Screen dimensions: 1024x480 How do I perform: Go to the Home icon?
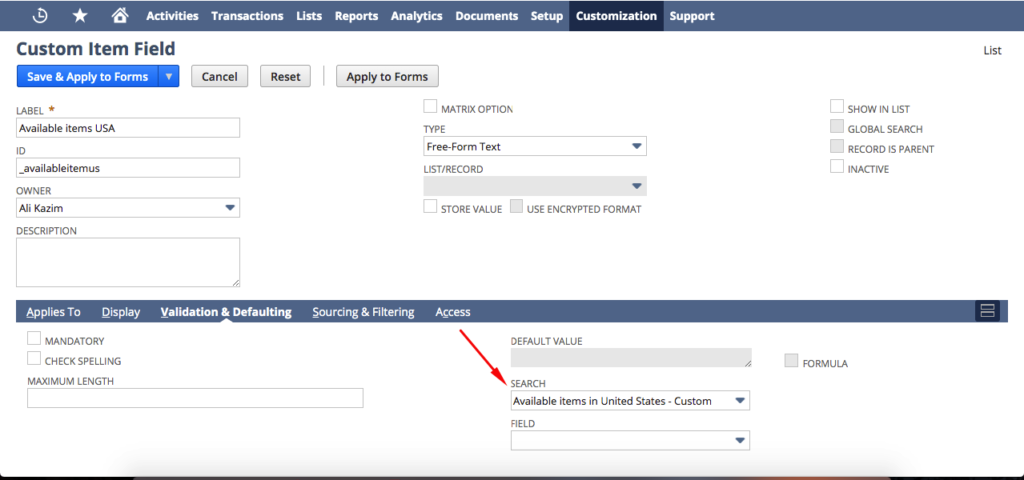[118, 16]
